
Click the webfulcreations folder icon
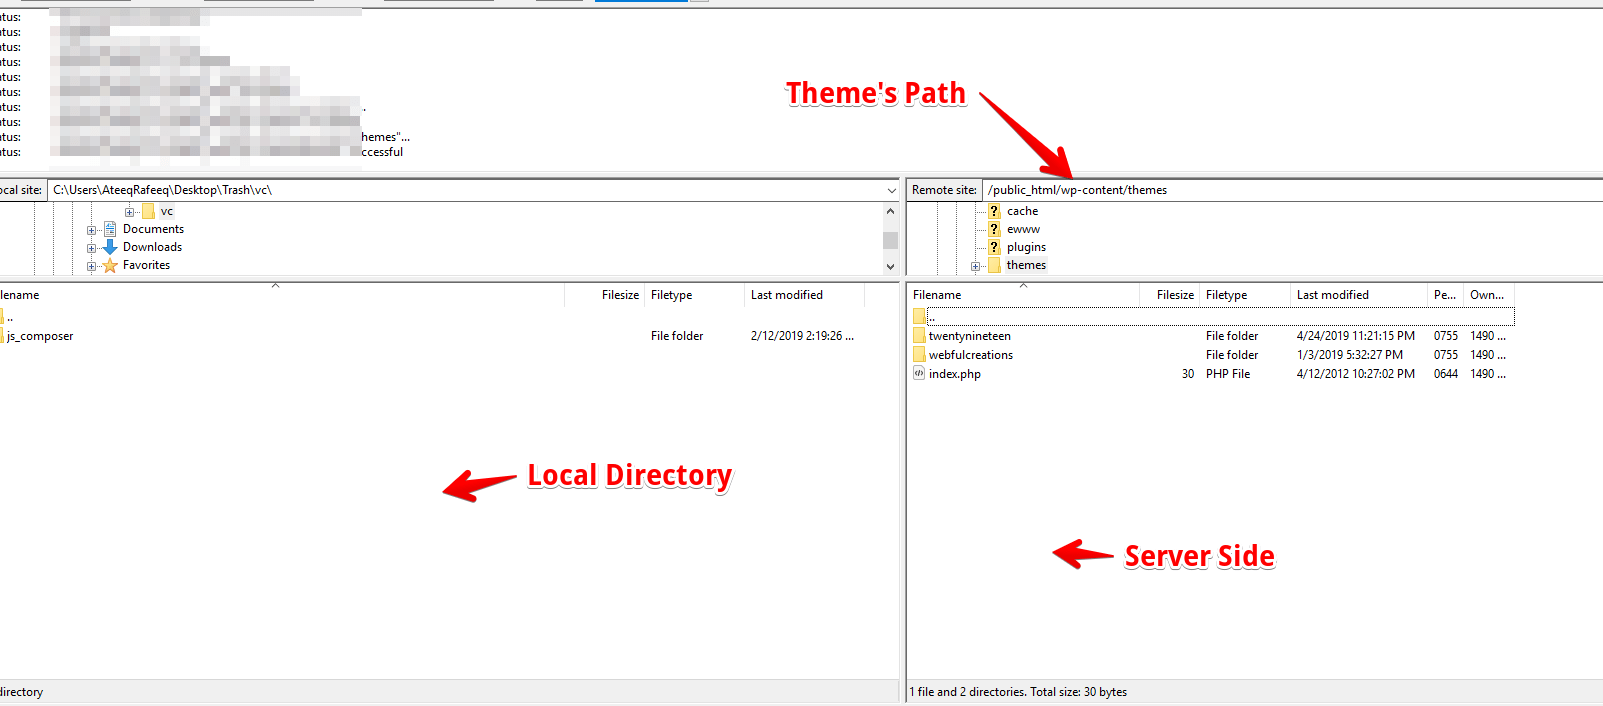point(919,355)
